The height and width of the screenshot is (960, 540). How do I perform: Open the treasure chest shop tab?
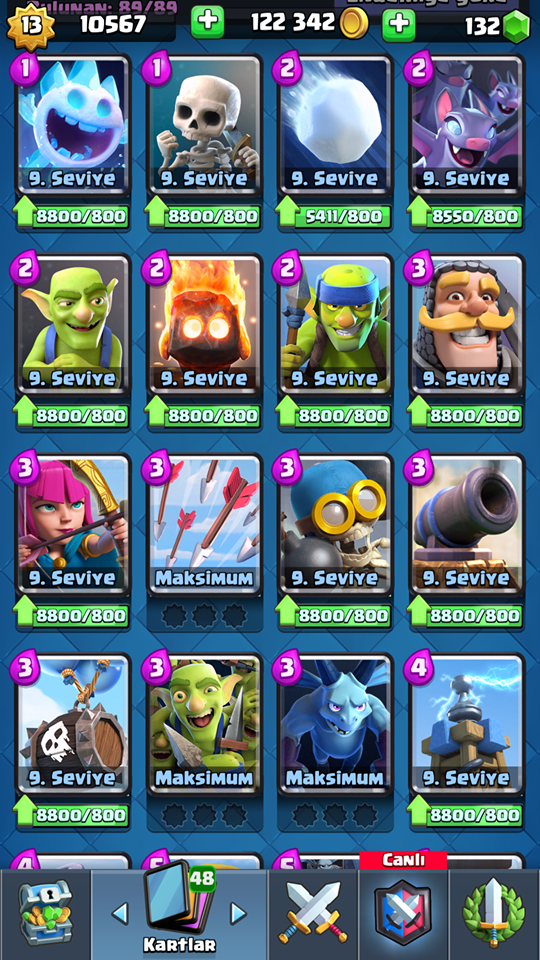[45, 913]
